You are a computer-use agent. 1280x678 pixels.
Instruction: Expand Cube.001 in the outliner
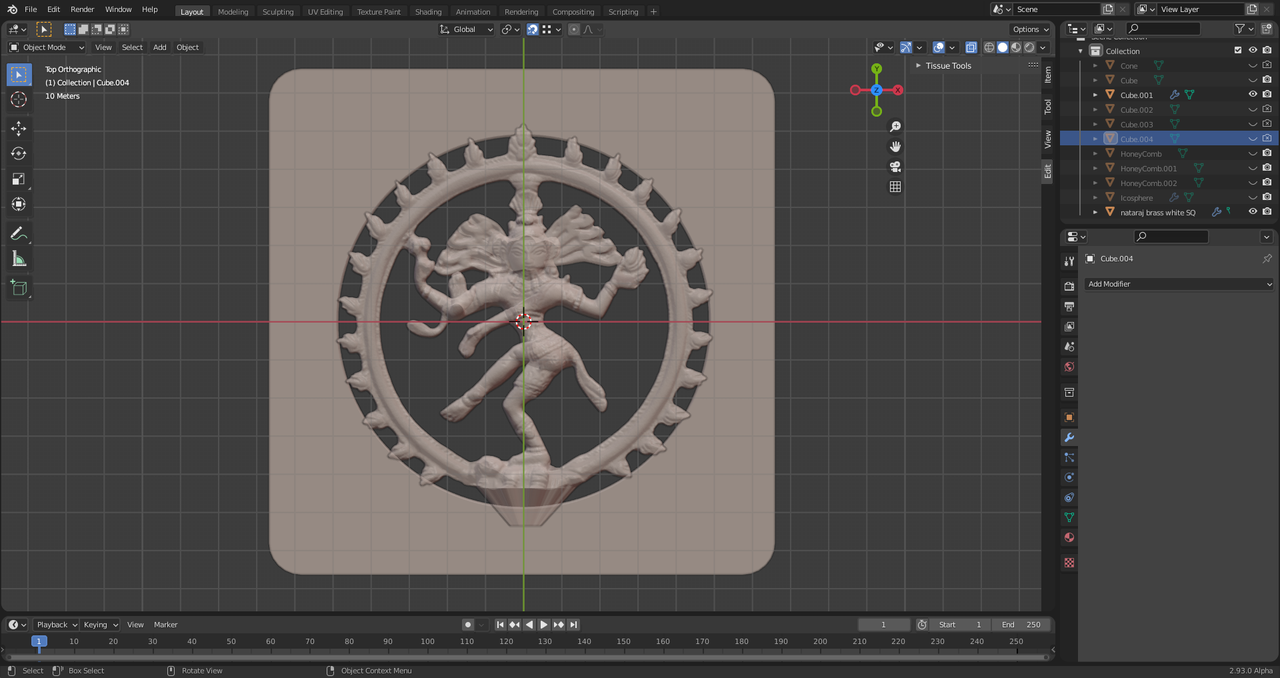coord(1095,95)
